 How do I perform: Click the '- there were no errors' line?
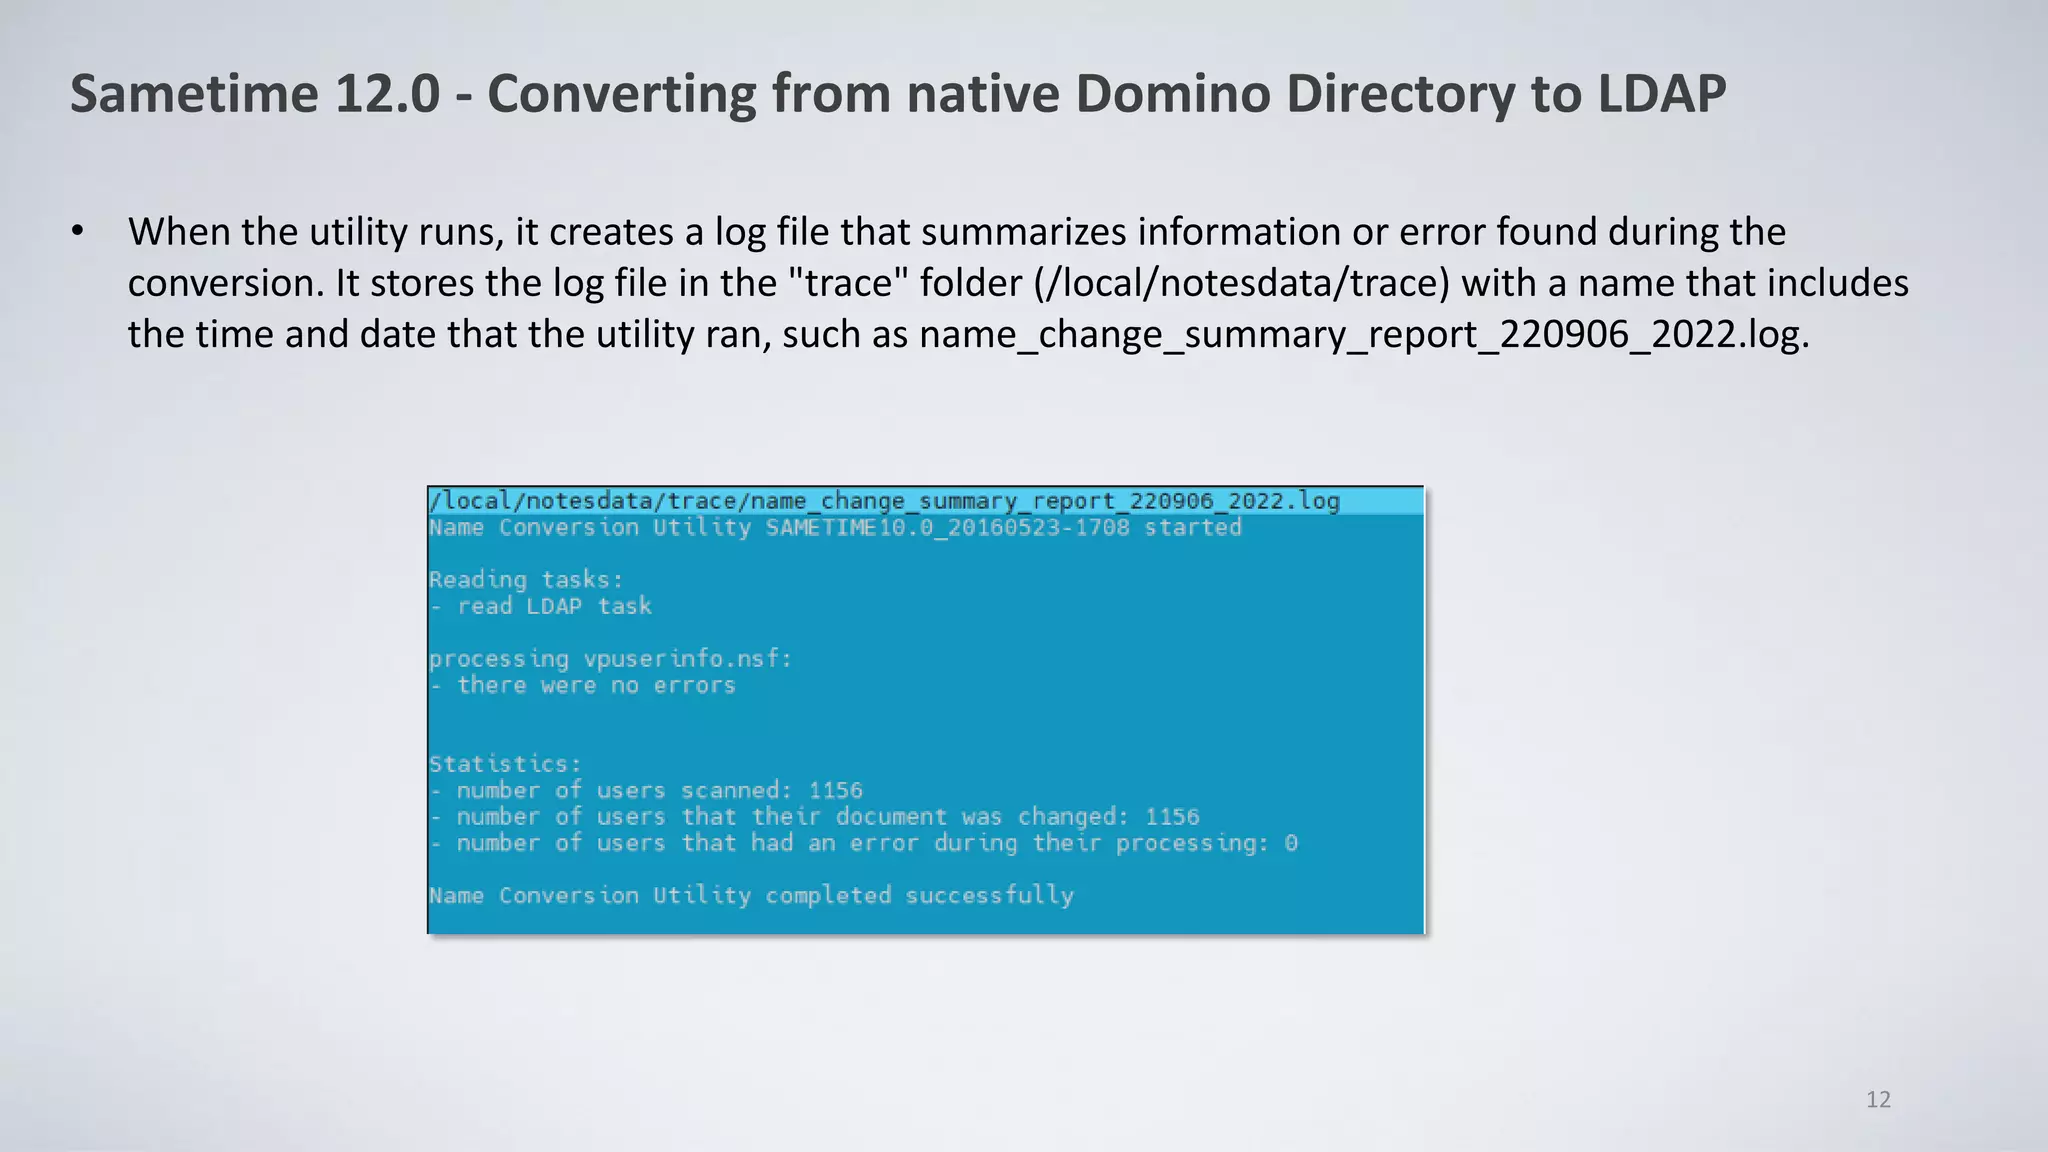pos(583,686)
